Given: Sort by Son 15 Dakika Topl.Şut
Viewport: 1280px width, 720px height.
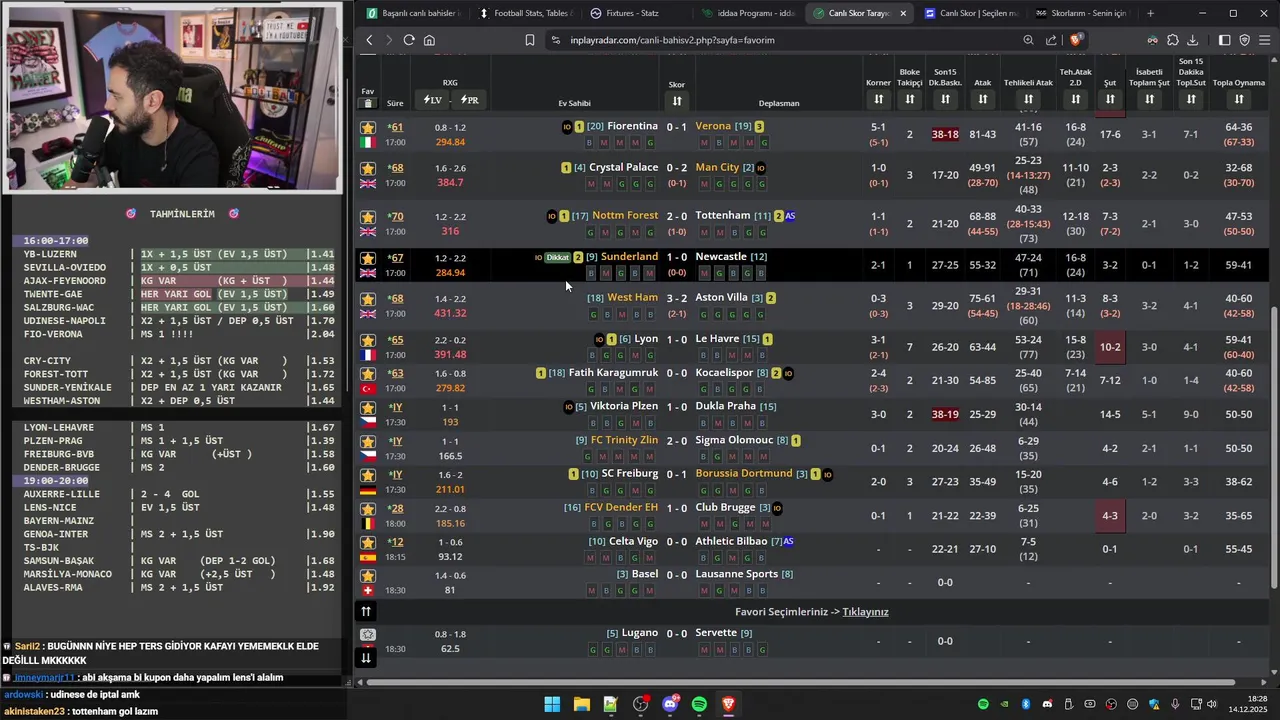Looking at the screenshot, I should tap(1191, 99).
